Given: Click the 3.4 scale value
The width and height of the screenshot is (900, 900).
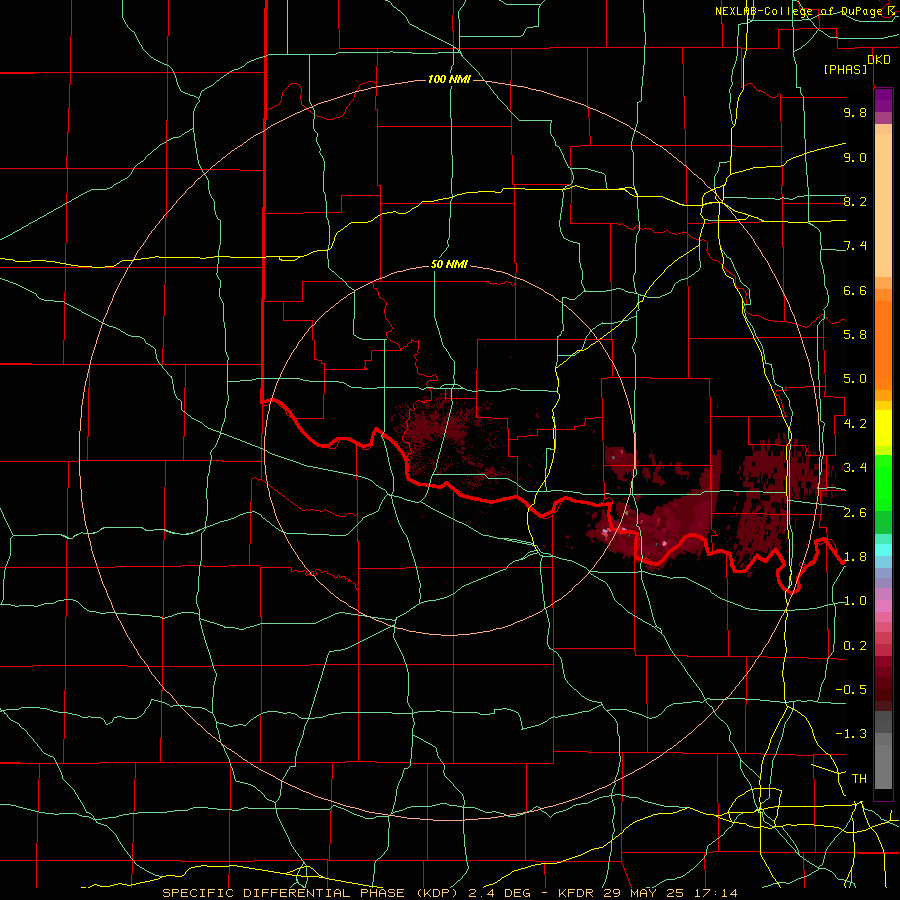Looking at the screenshot, I should click(855, 468).
